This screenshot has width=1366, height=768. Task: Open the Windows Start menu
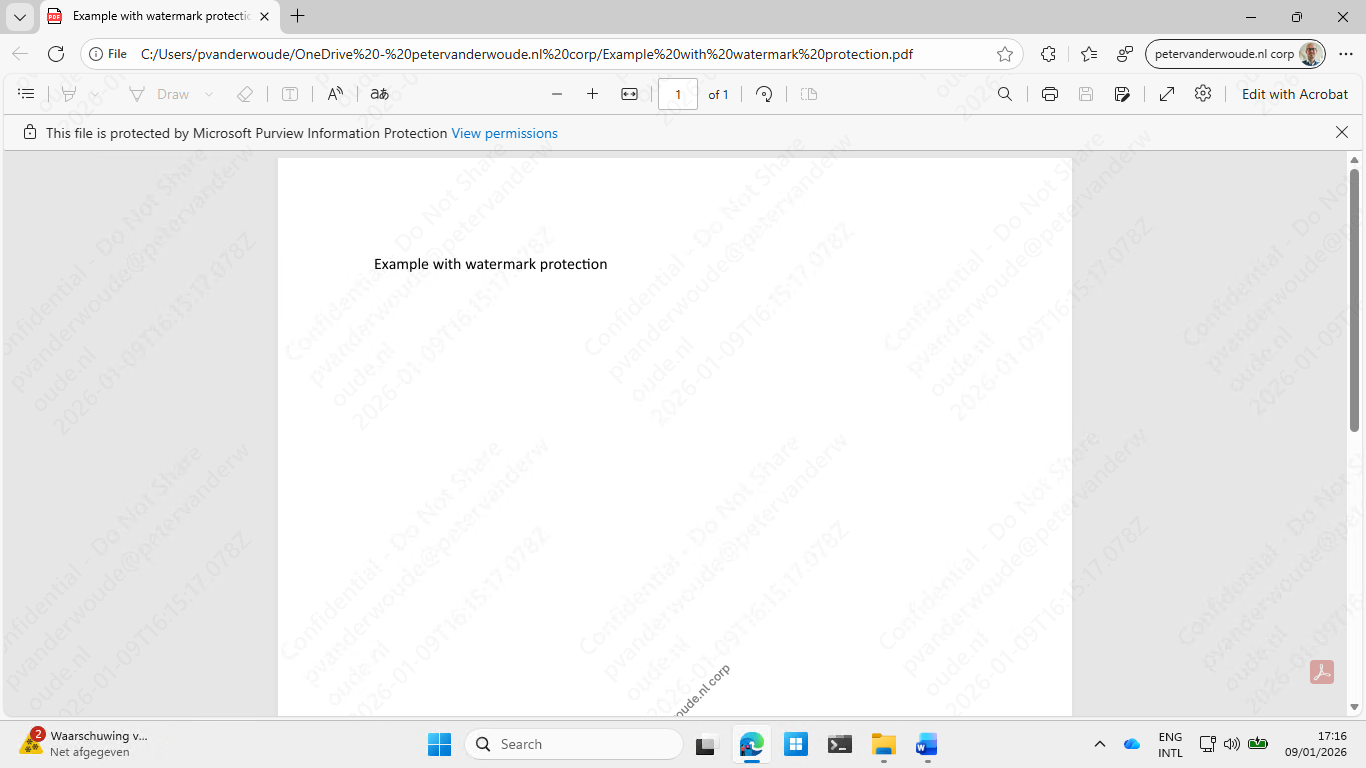coord(439,744)
